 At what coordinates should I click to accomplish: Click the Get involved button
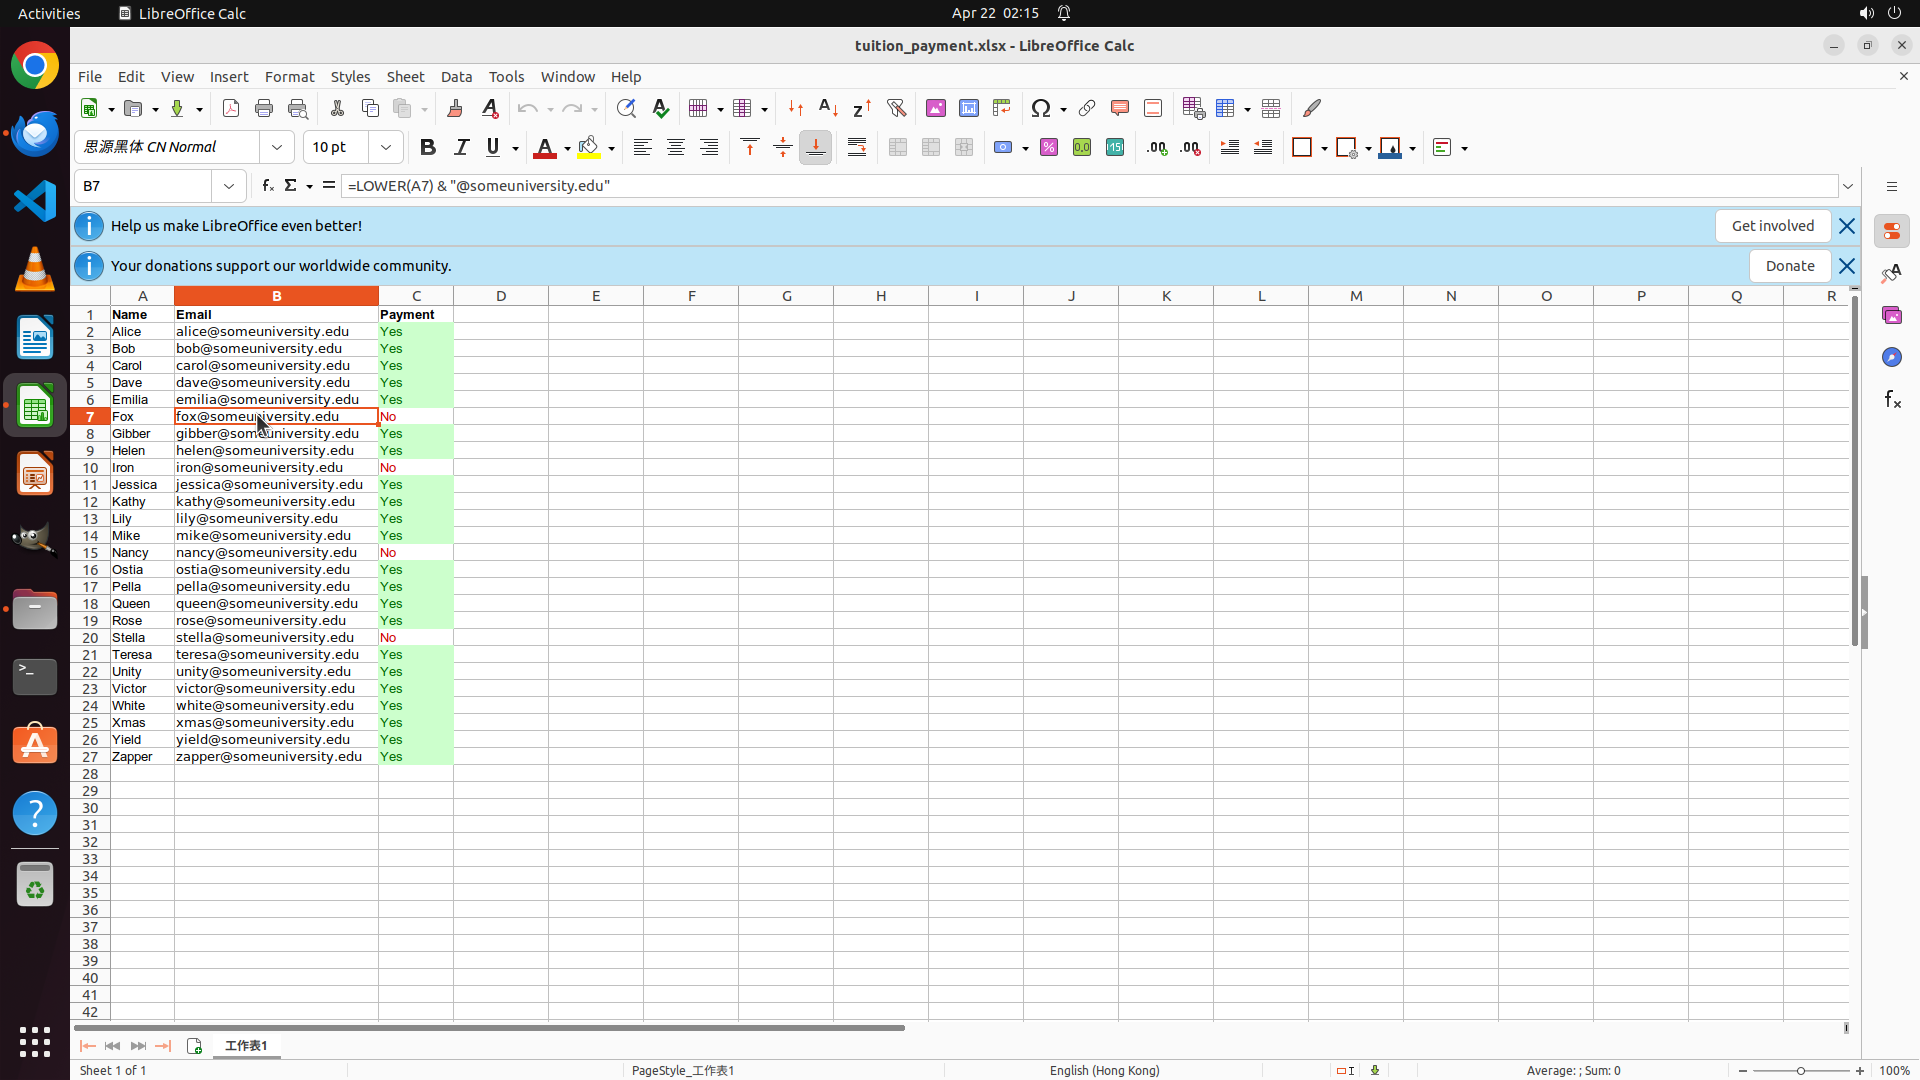[x=1772, y=226]
